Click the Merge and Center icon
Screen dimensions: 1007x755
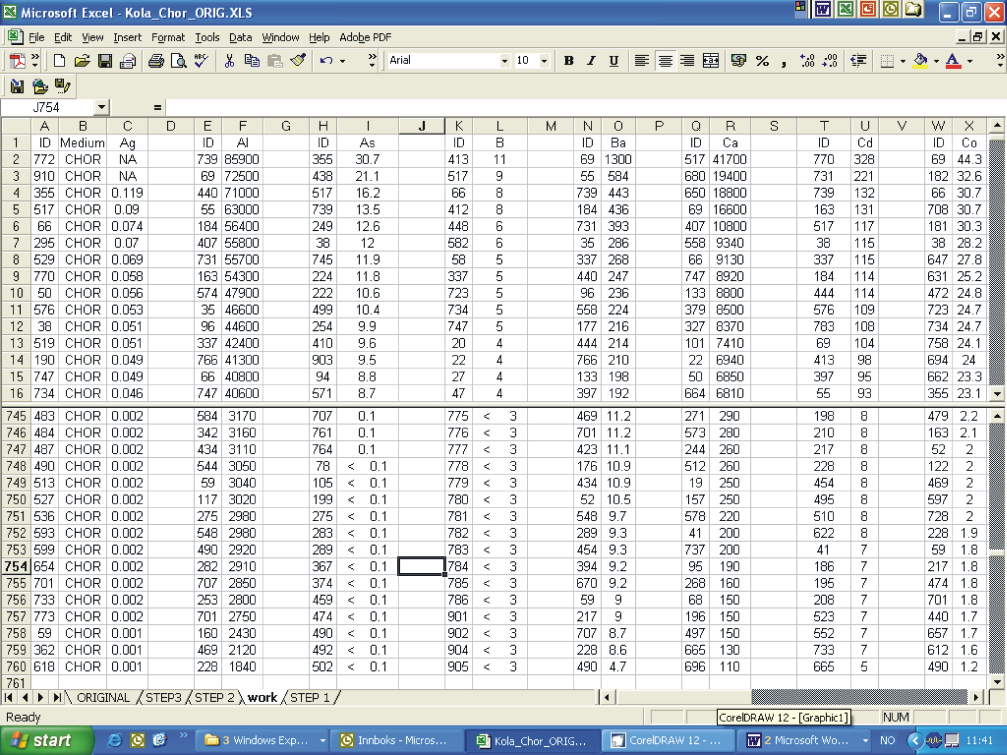coord(711,61)
